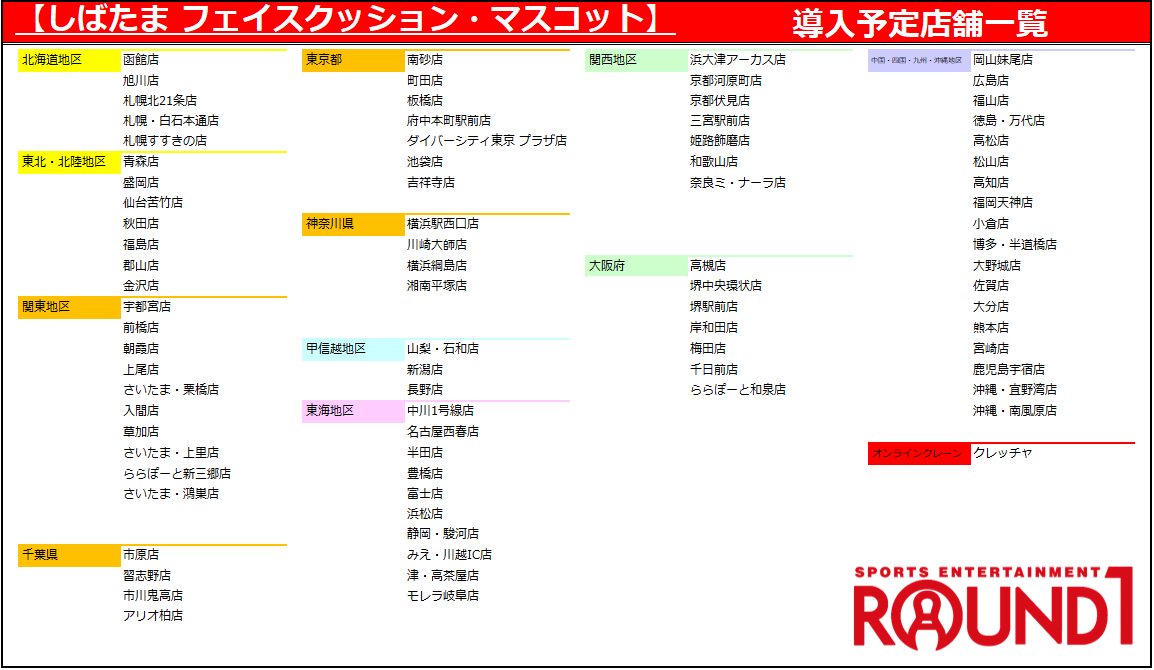This screenshot has height=670, width=1154.
Task: Click 岡山妹尾店
Action: (x=1002, y=60)
